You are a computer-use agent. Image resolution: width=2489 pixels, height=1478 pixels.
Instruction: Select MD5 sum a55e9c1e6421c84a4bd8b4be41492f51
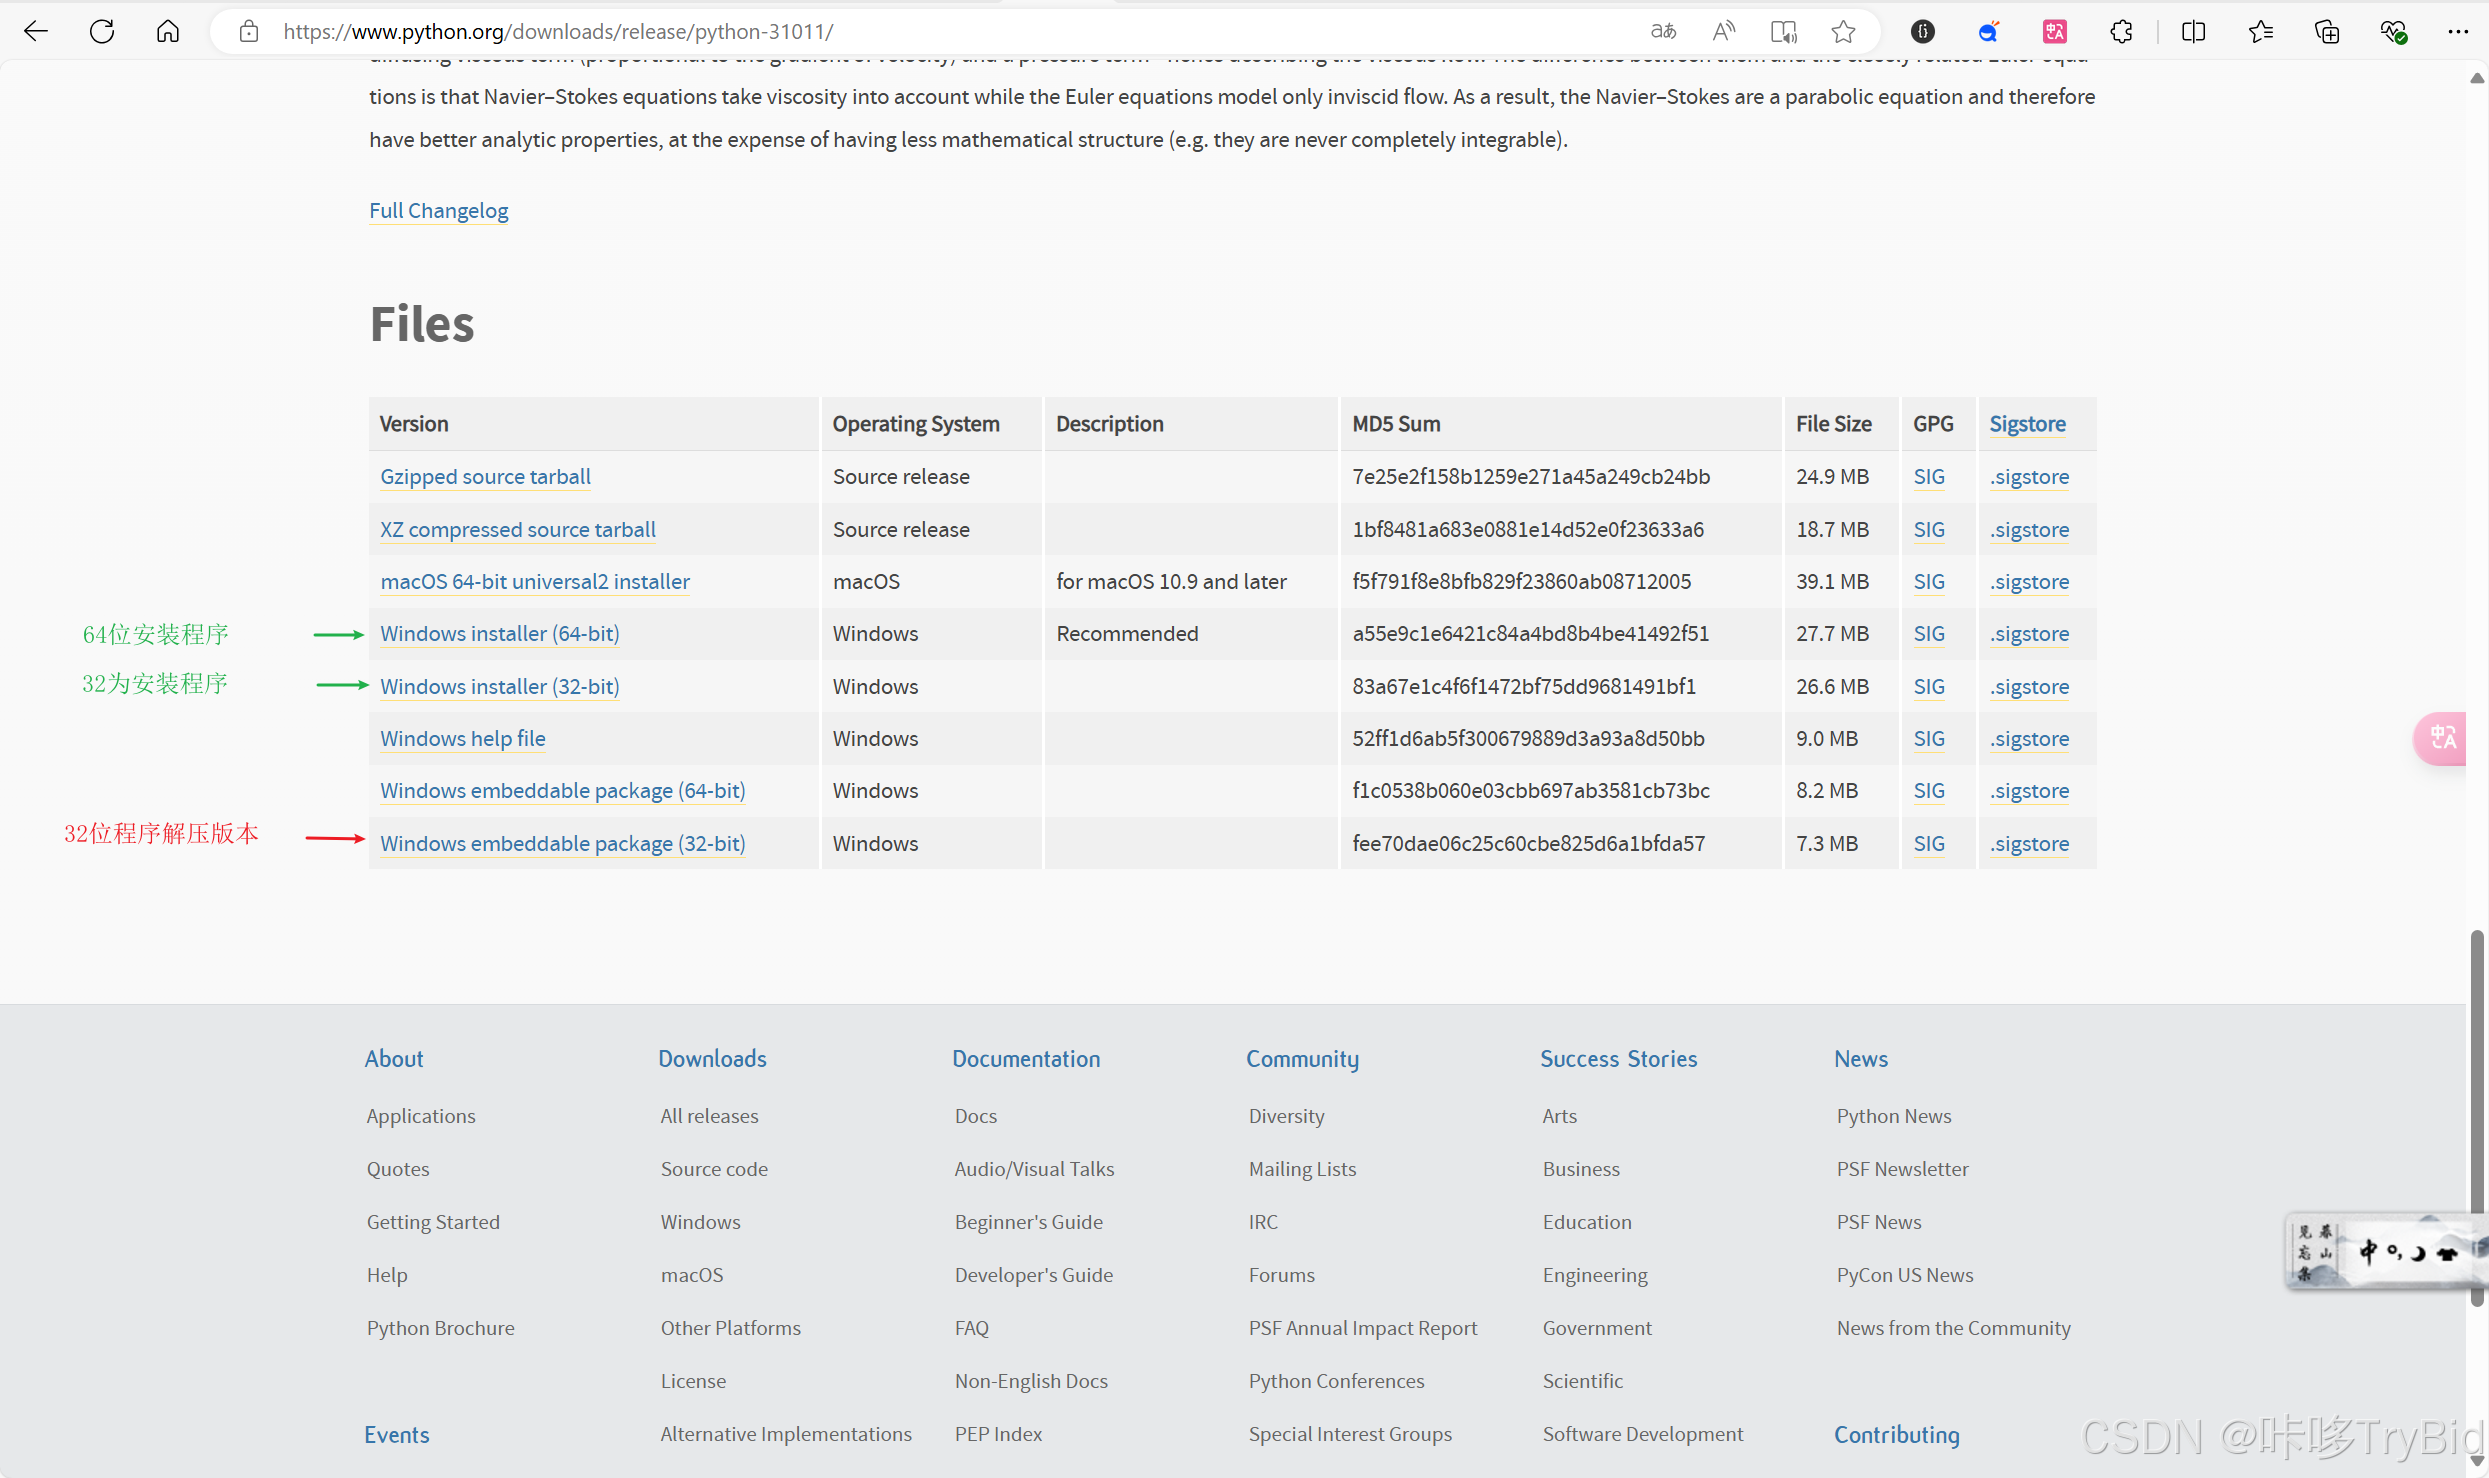[x=1530, y=633]
